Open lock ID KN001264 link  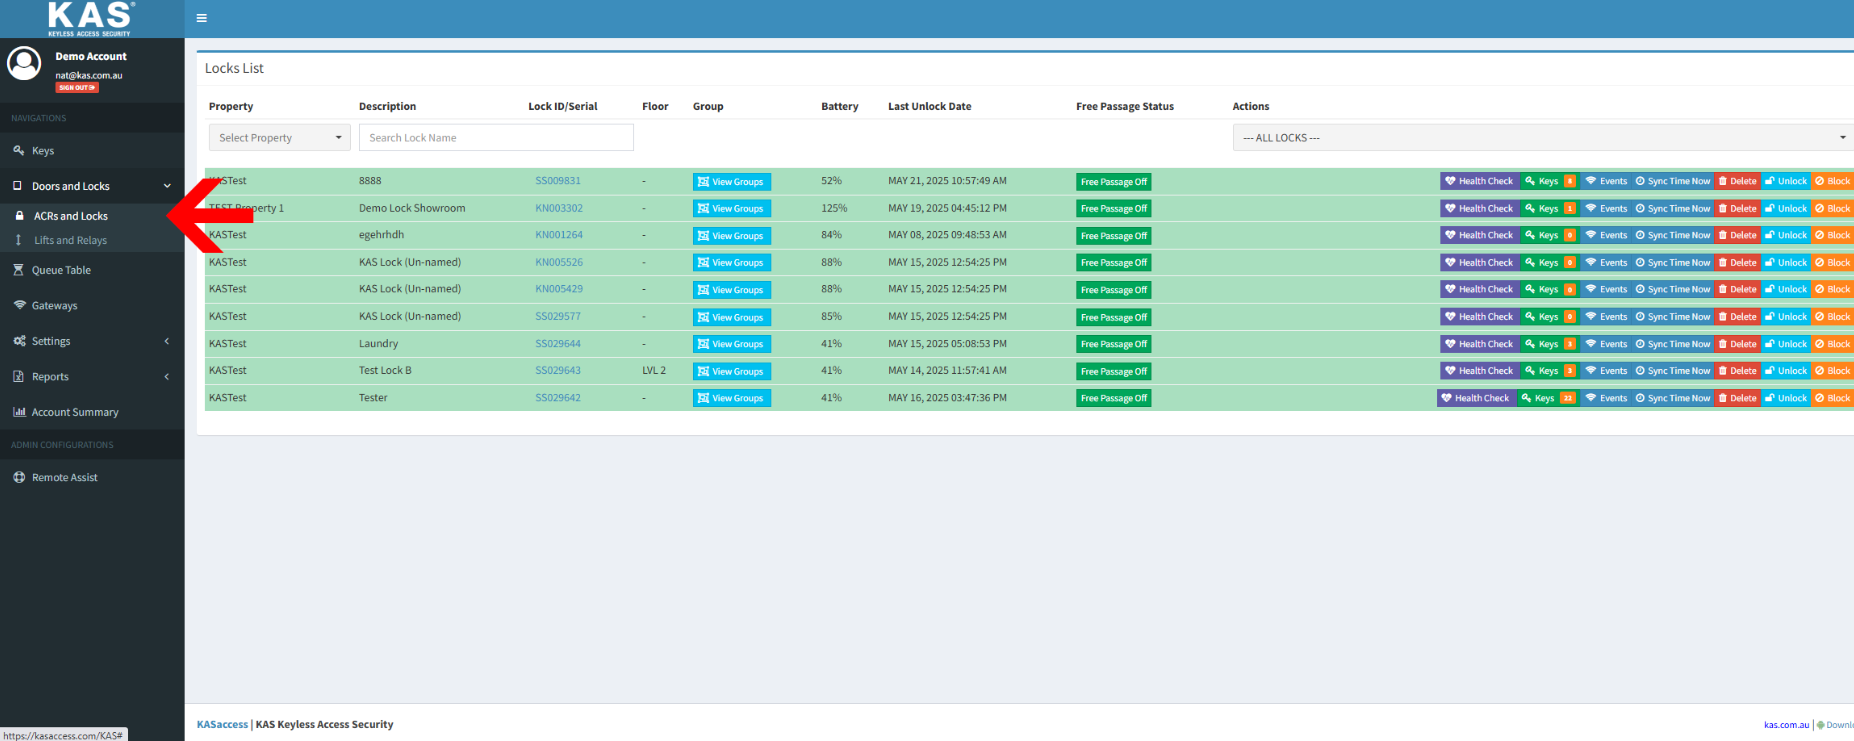click(x=559, y=235)
